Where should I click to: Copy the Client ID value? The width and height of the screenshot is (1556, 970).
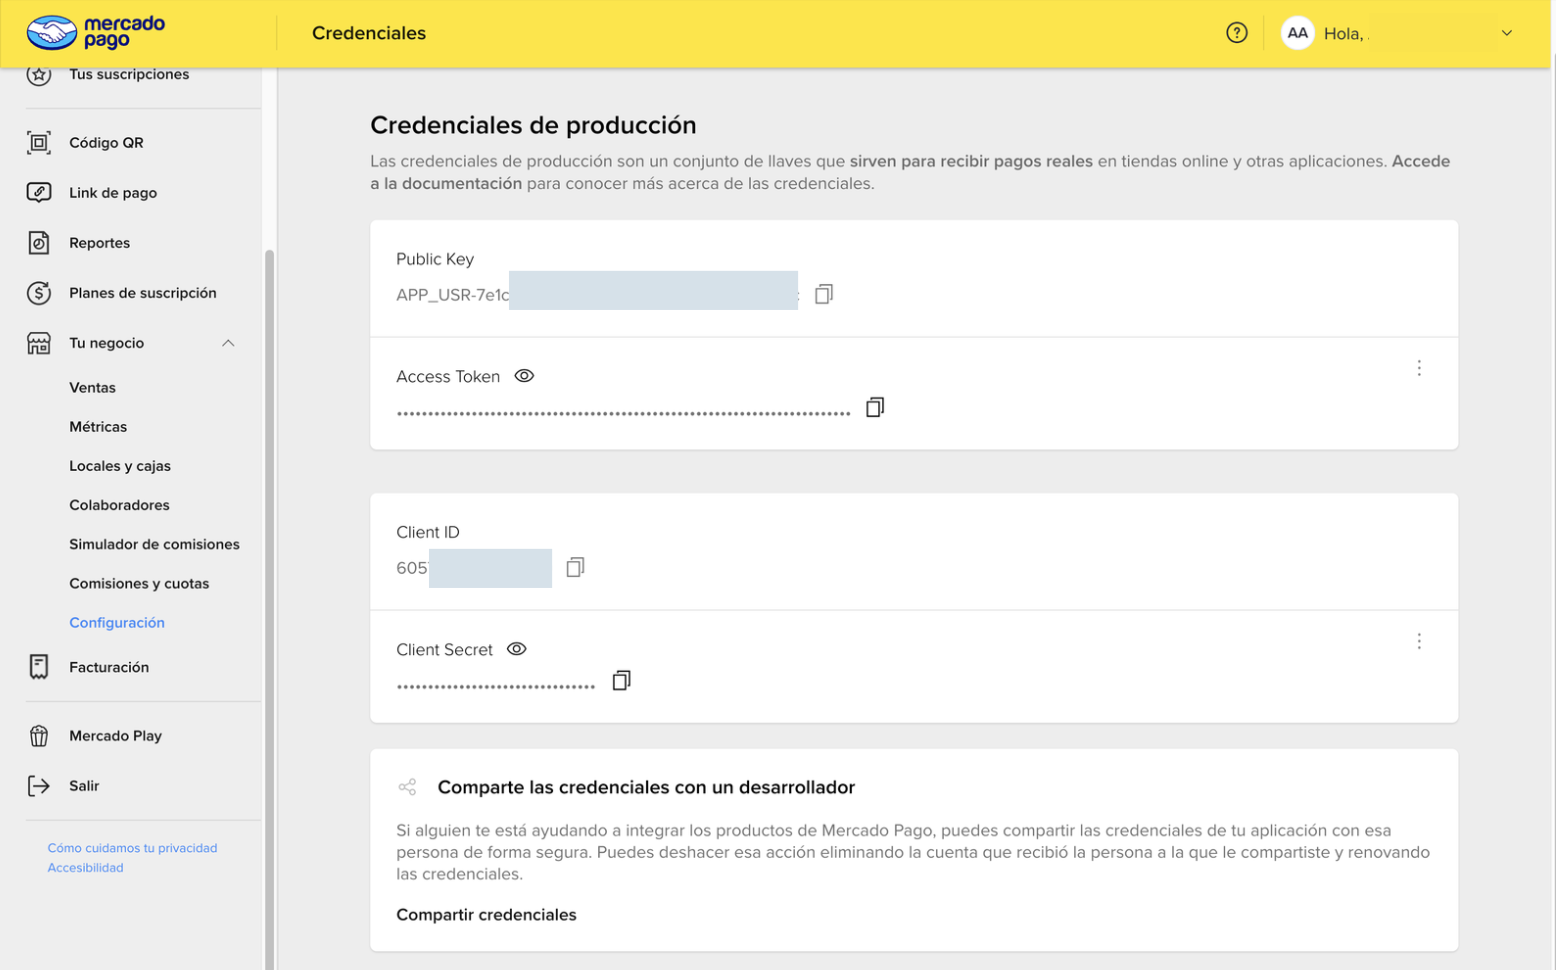[x=575, y=567]
